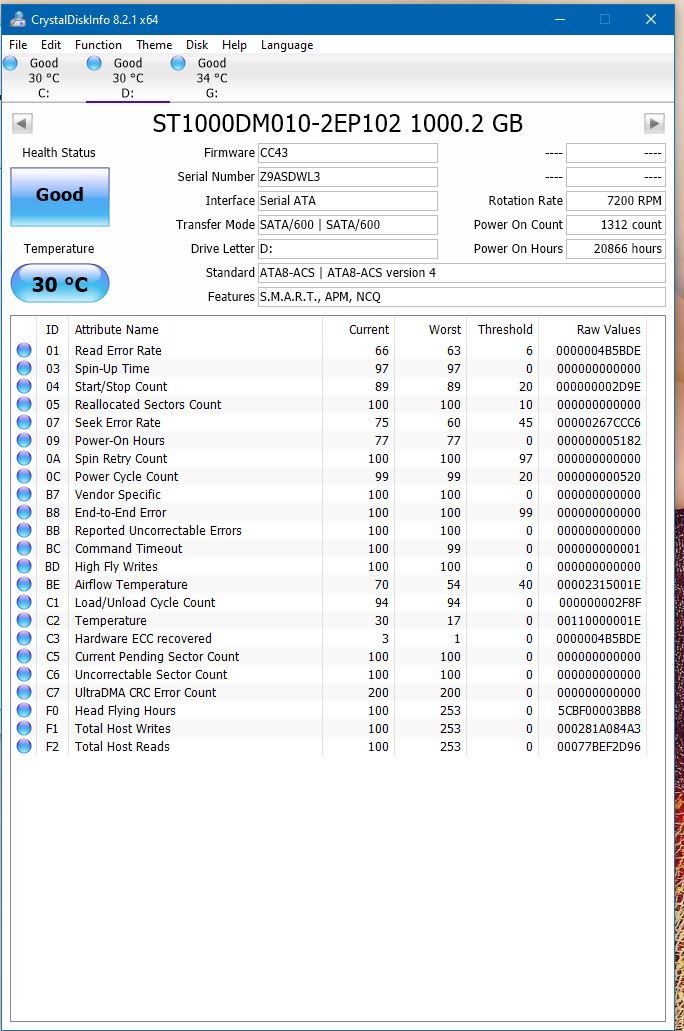Go to previous disk with left arrow

(x=22, y=123)
